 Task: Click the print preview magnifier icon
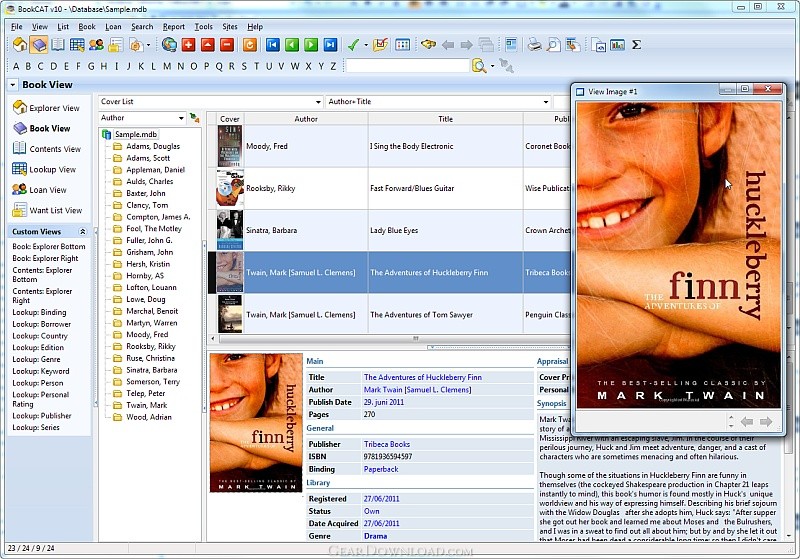point(553,45)
